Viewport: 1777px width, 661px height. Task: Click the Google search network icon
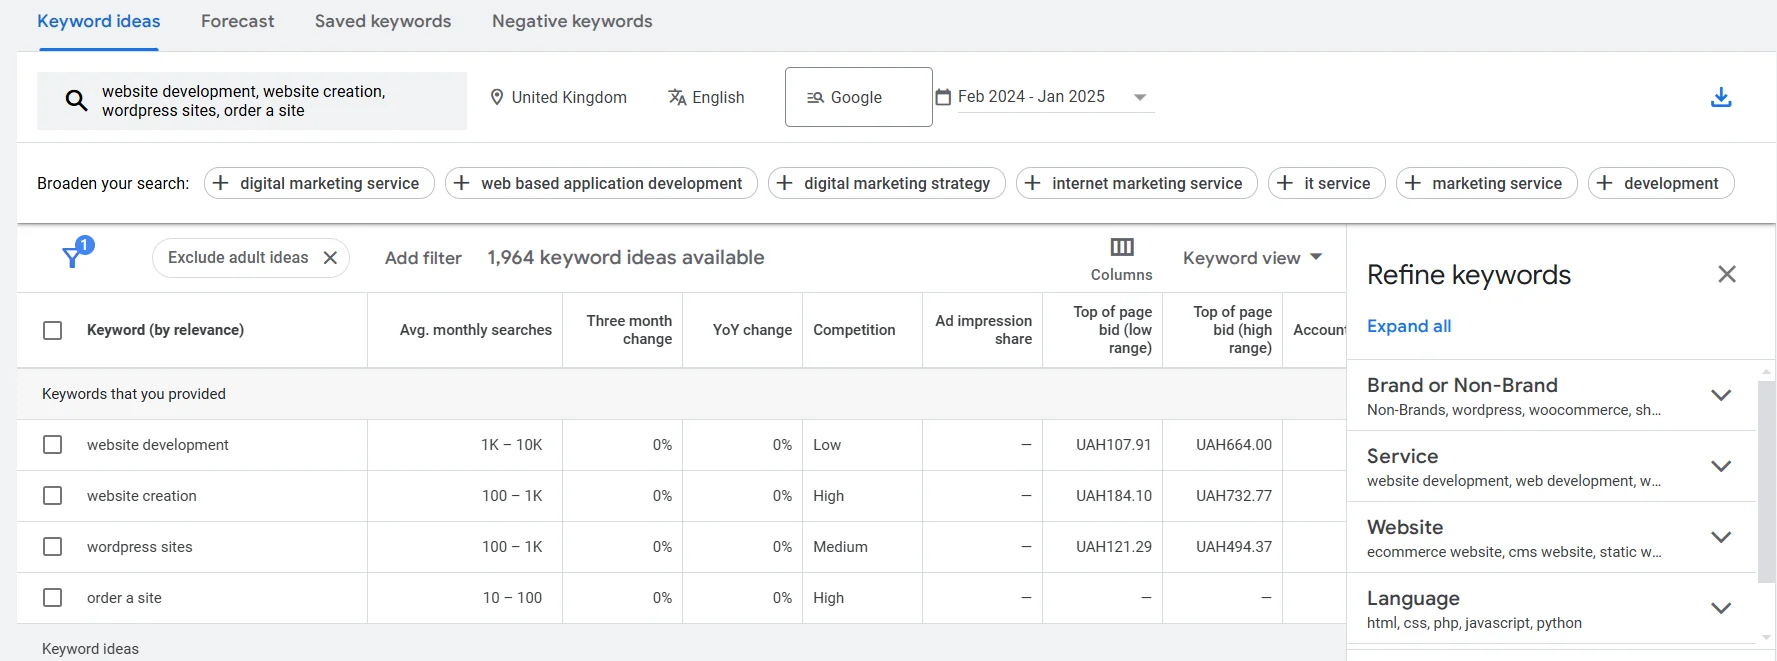pos(815,97)
